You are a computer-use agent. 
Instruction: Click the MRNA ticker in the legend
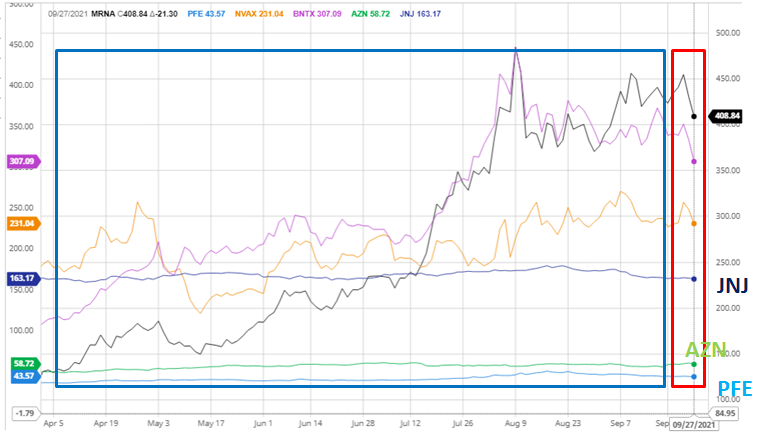(x=103, y=14)
